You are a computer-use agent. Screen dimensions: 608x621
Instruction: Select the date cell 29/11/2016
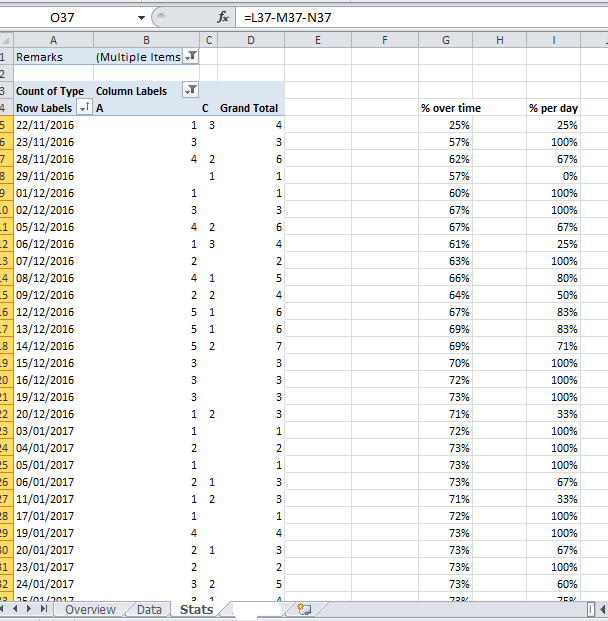tap(53, 176)
